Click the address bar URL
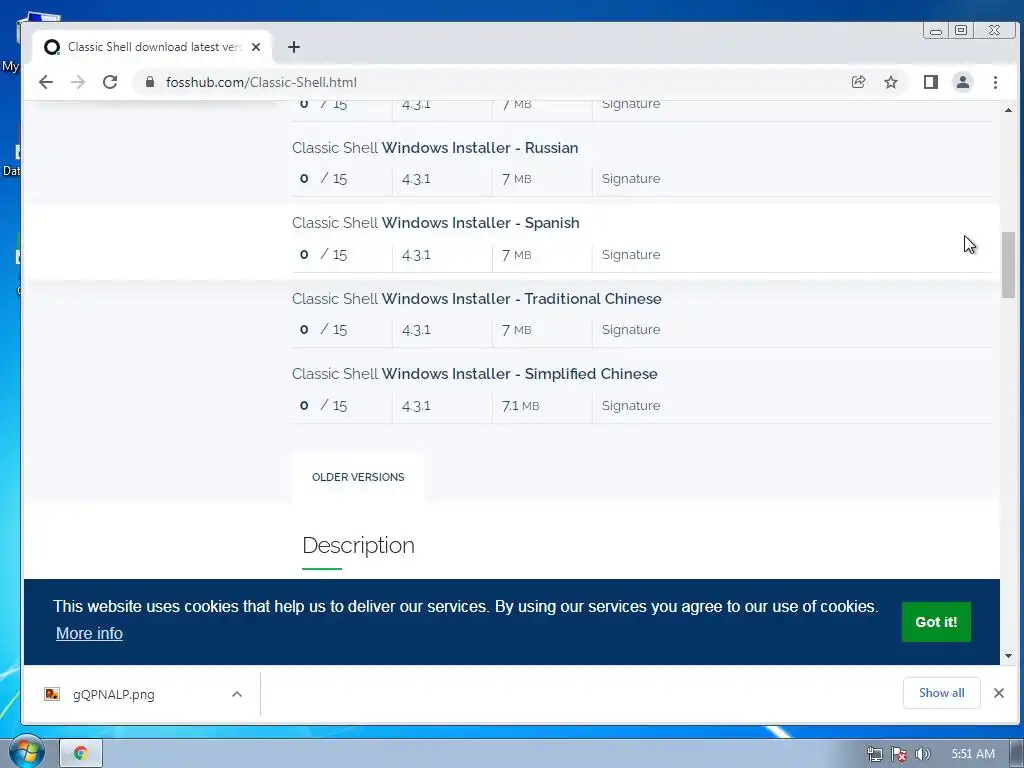The image size is (1024, 768). point(261,82)
